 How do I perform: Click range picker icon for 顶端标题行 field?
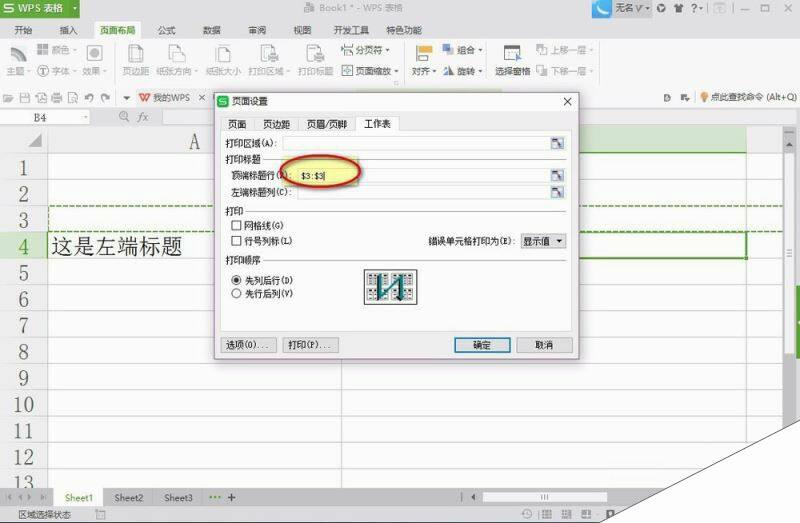coord(557,176)
